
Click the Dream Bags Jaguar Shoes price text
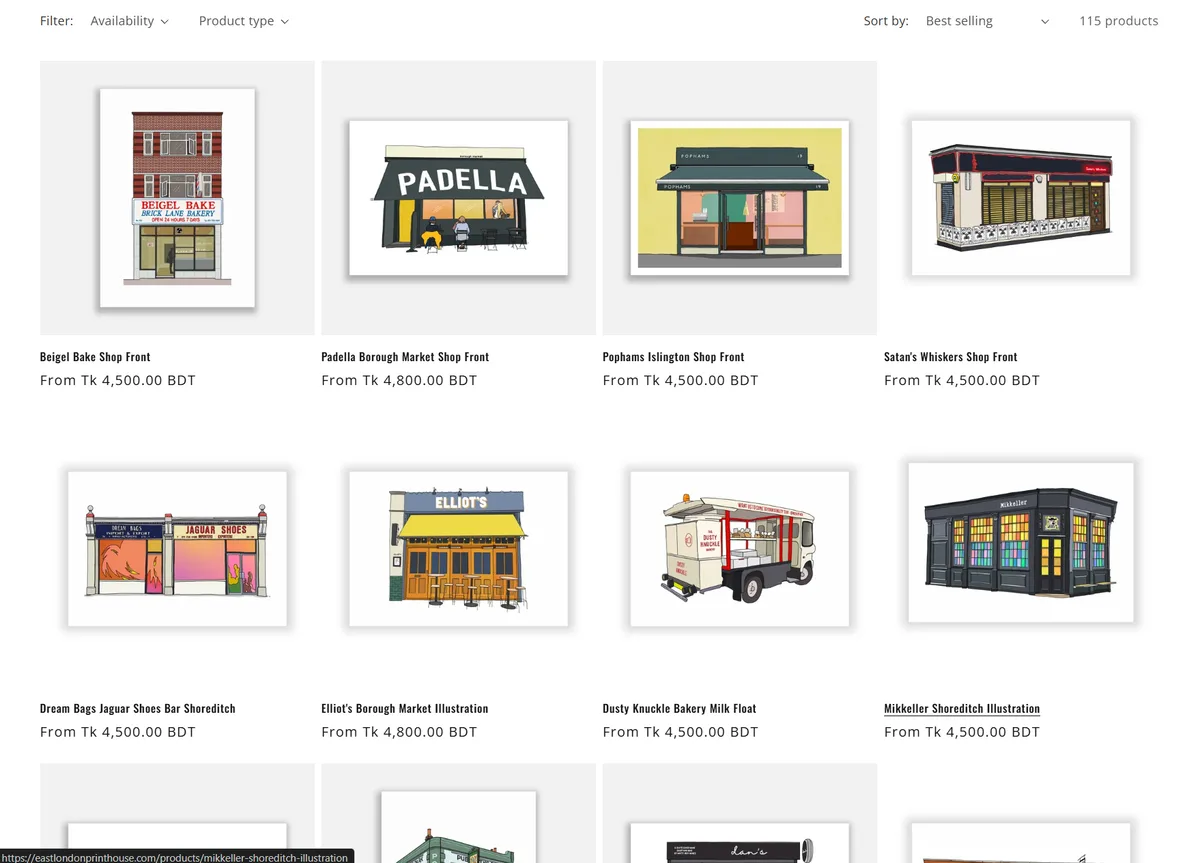118,732
